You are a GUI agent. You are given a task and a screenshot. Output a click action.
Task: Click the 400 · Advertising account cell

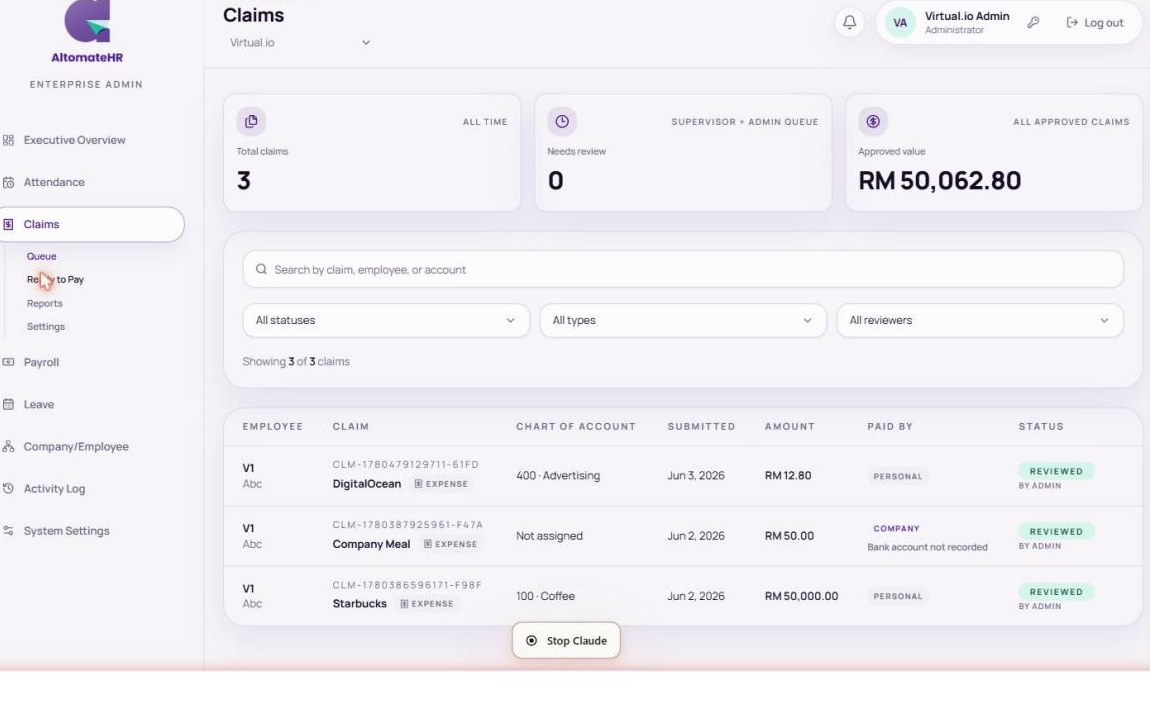coord(557,476)
